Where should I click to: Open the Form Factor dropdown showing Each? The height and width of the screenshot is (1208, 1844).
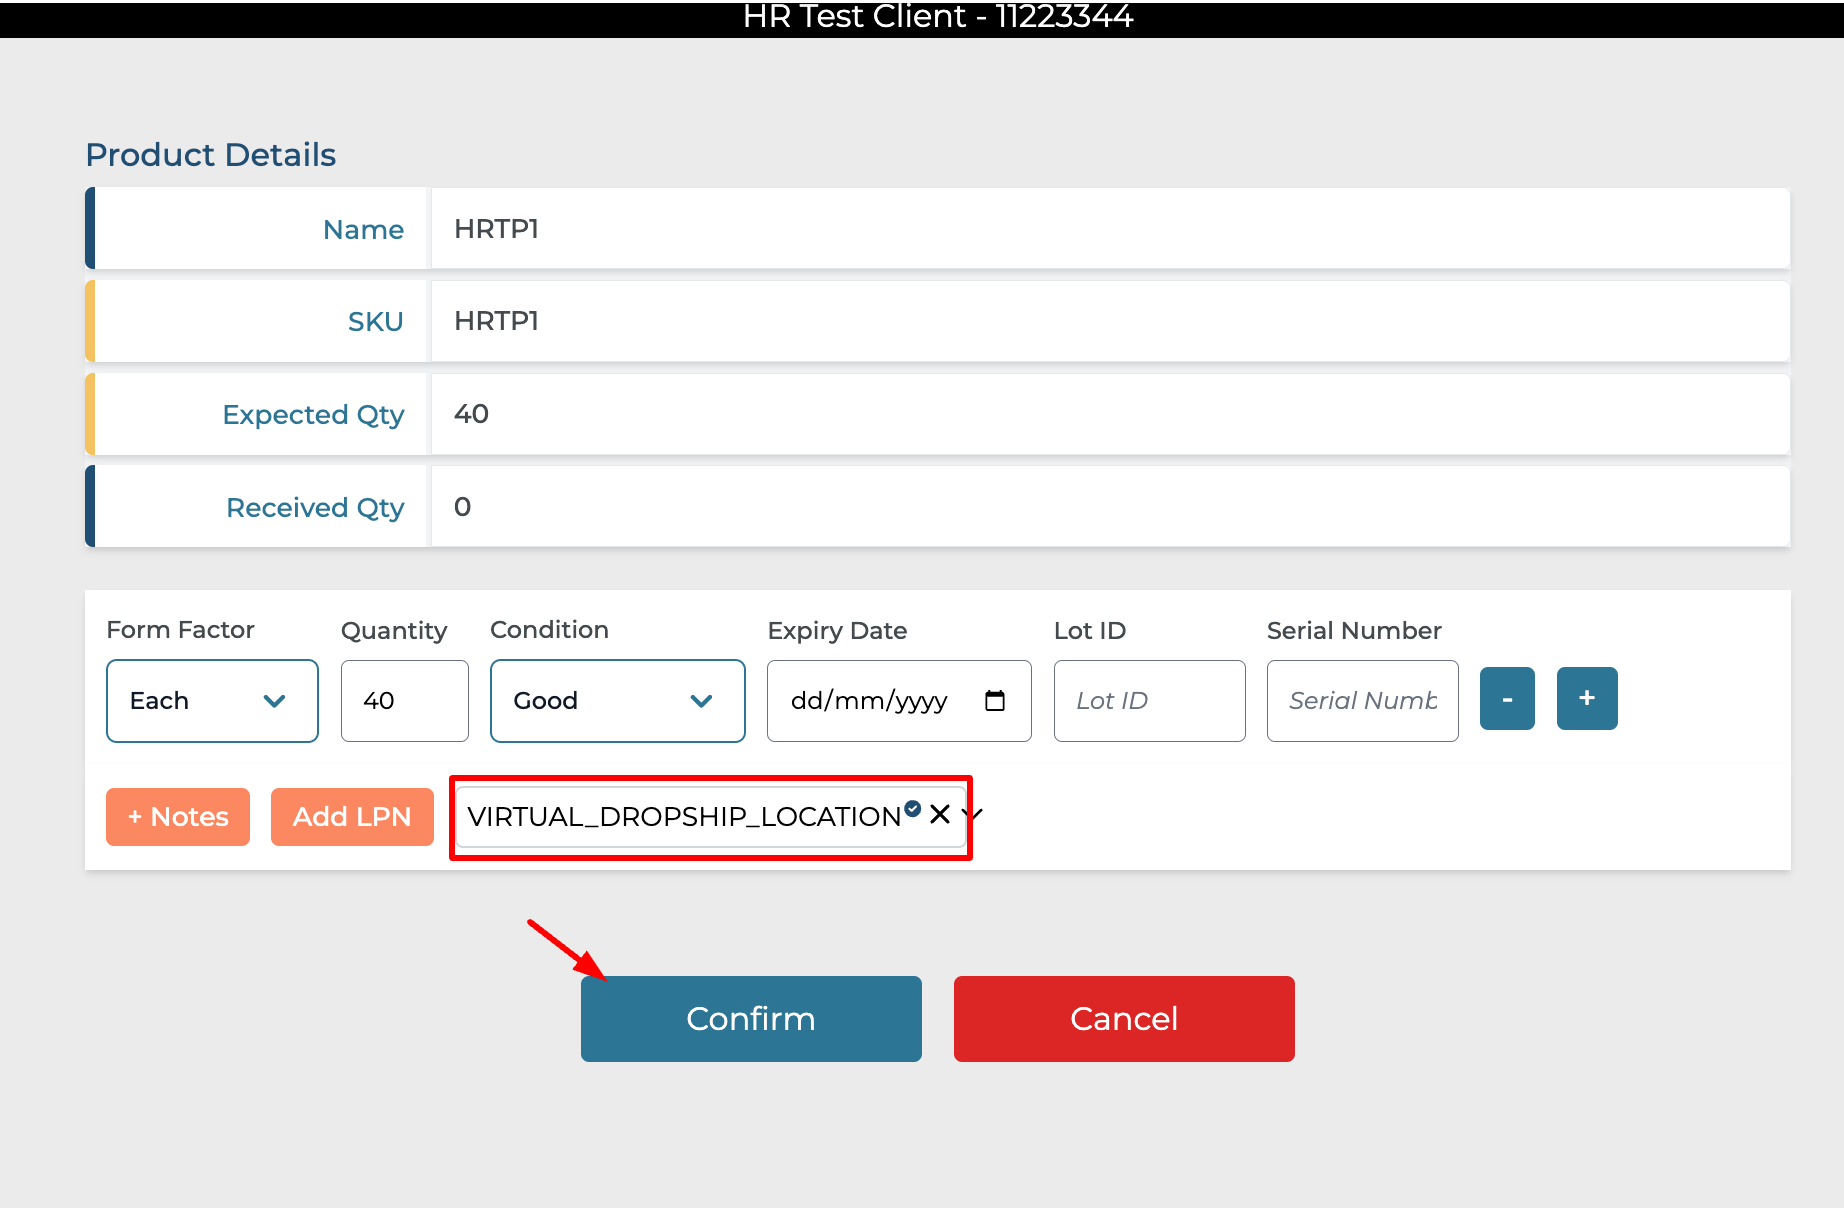212,701
